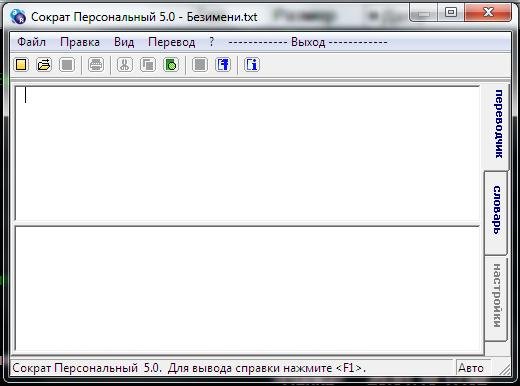The height and width of the screenshot is (386, 520).
Task: Click the blue info 'i' icon
Action: (252, 65)
